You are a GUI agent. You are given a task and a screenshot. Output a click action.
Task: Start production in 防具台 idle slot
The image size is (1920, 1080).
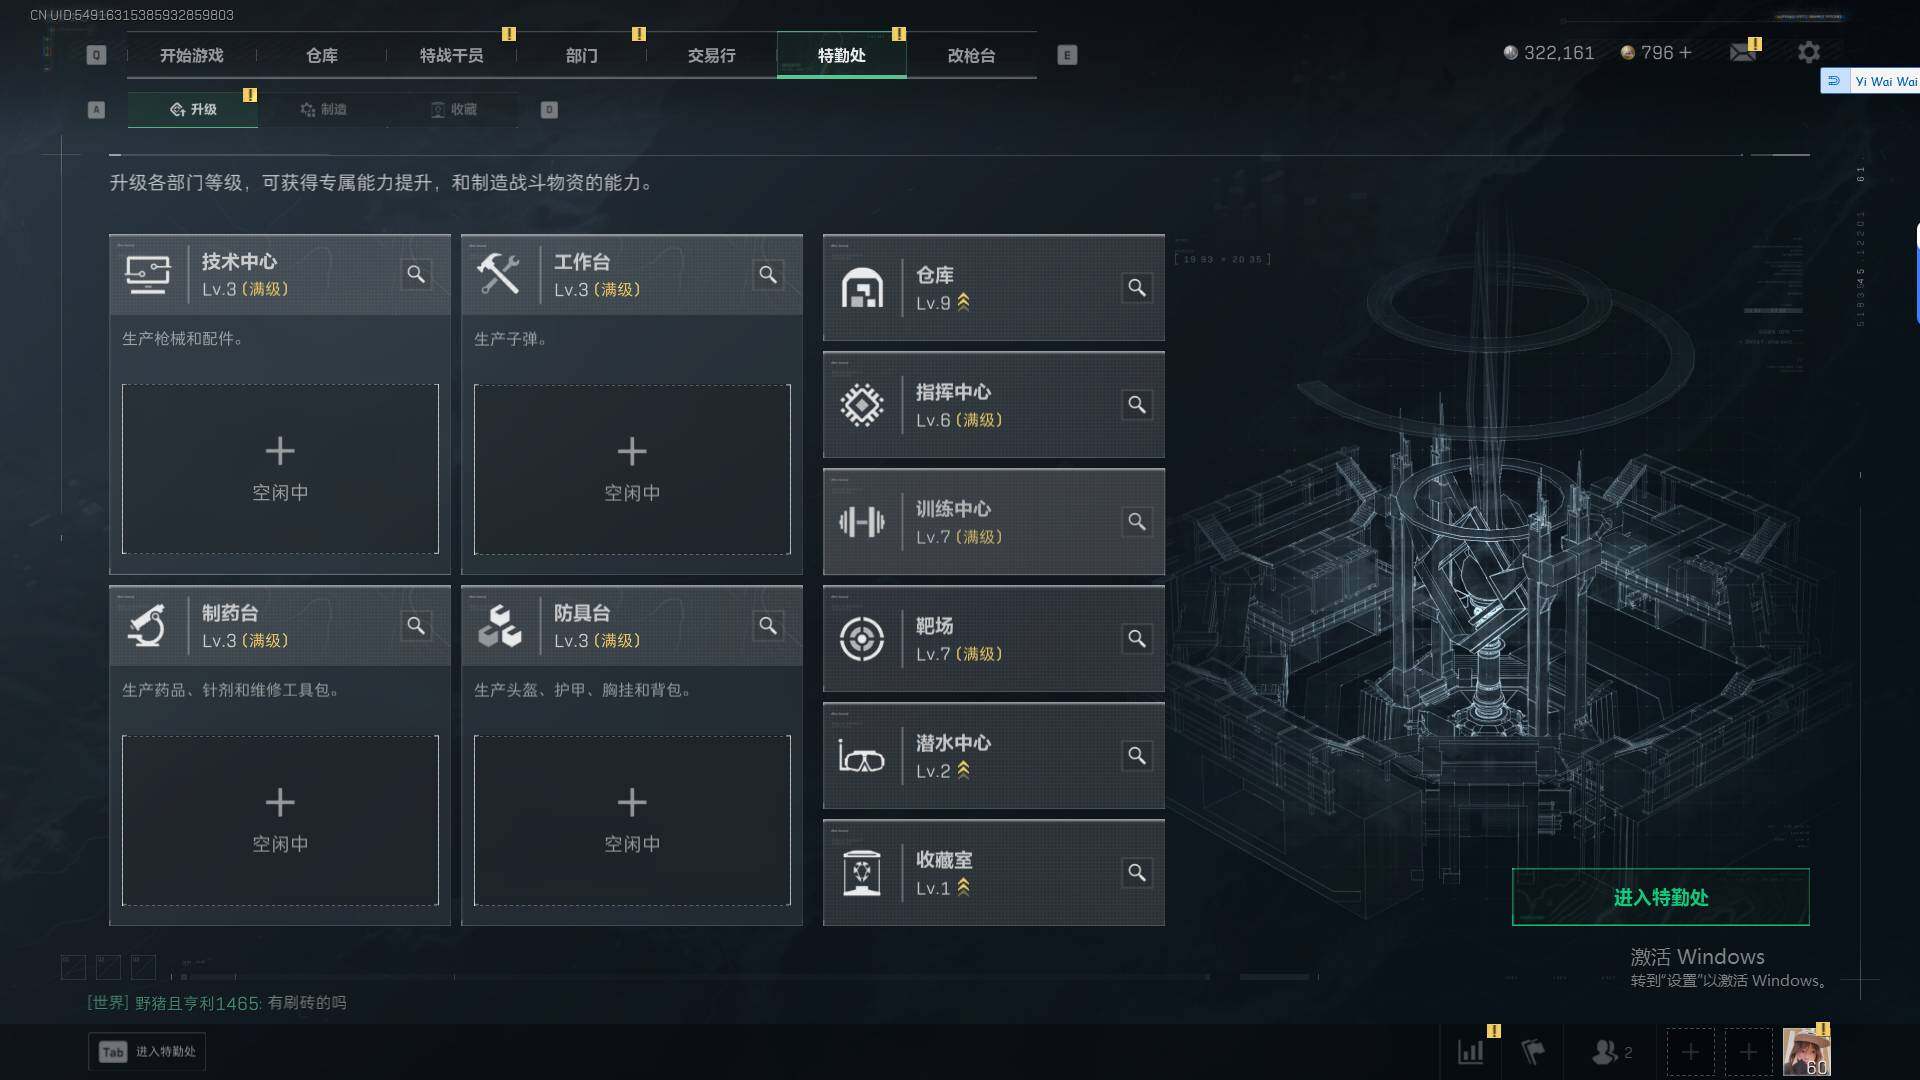(x=632, y=820)
